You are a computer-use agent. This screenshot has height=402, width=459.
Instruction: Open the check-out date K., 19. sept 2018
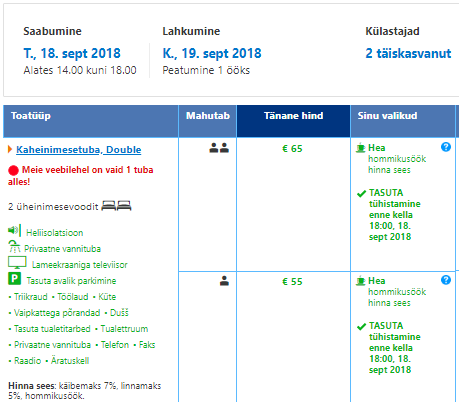click(x=212, y=53)
